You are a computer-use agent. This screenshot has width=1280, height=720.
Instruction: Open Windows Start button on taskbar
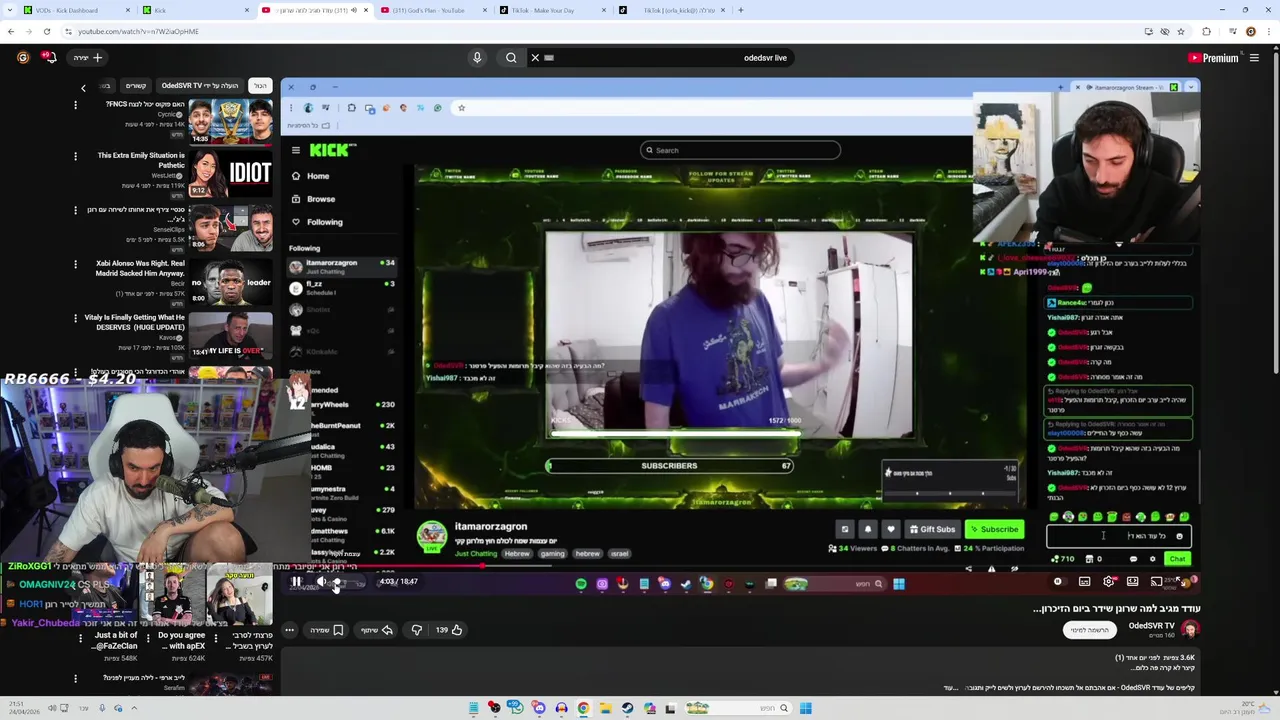tap(805, 708)
